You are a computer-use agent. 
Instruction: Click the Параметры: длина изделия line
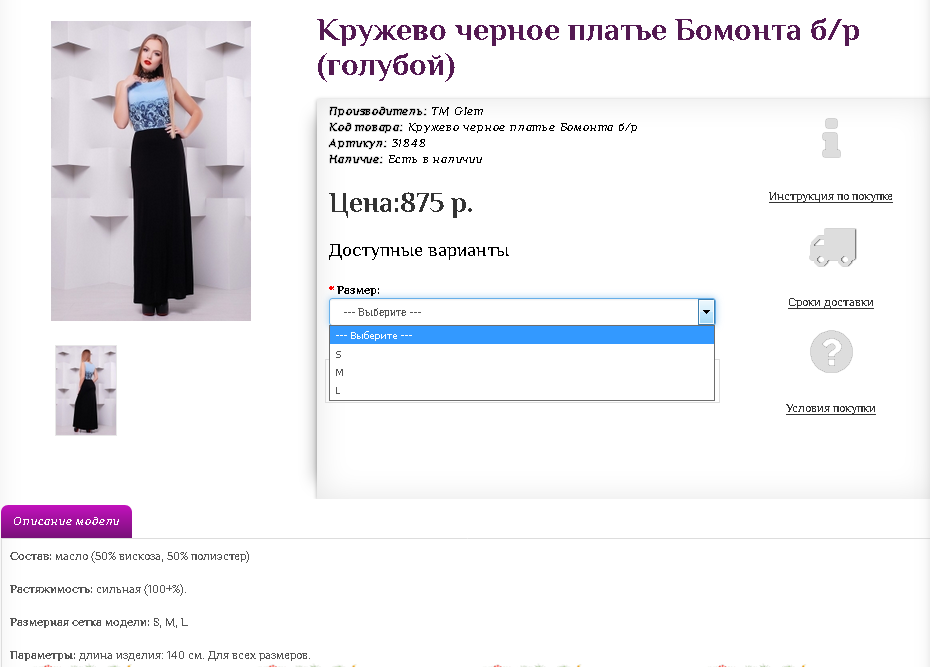(x=160, y=655)
